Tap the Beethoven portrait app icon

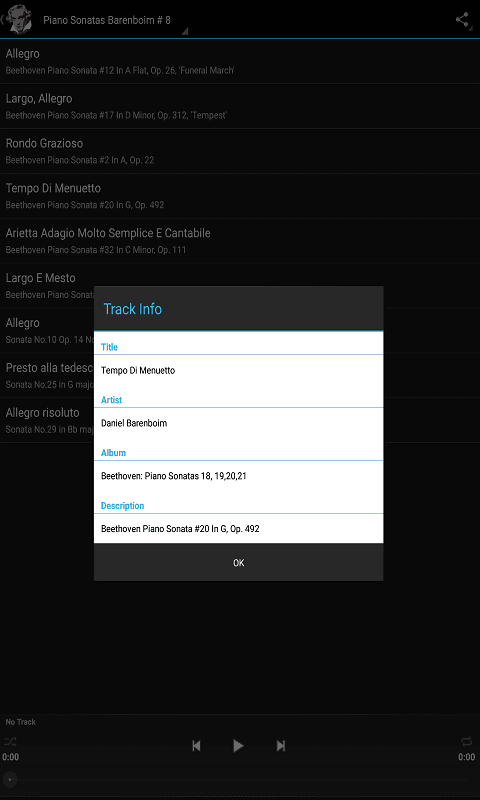tap(20, 19)
